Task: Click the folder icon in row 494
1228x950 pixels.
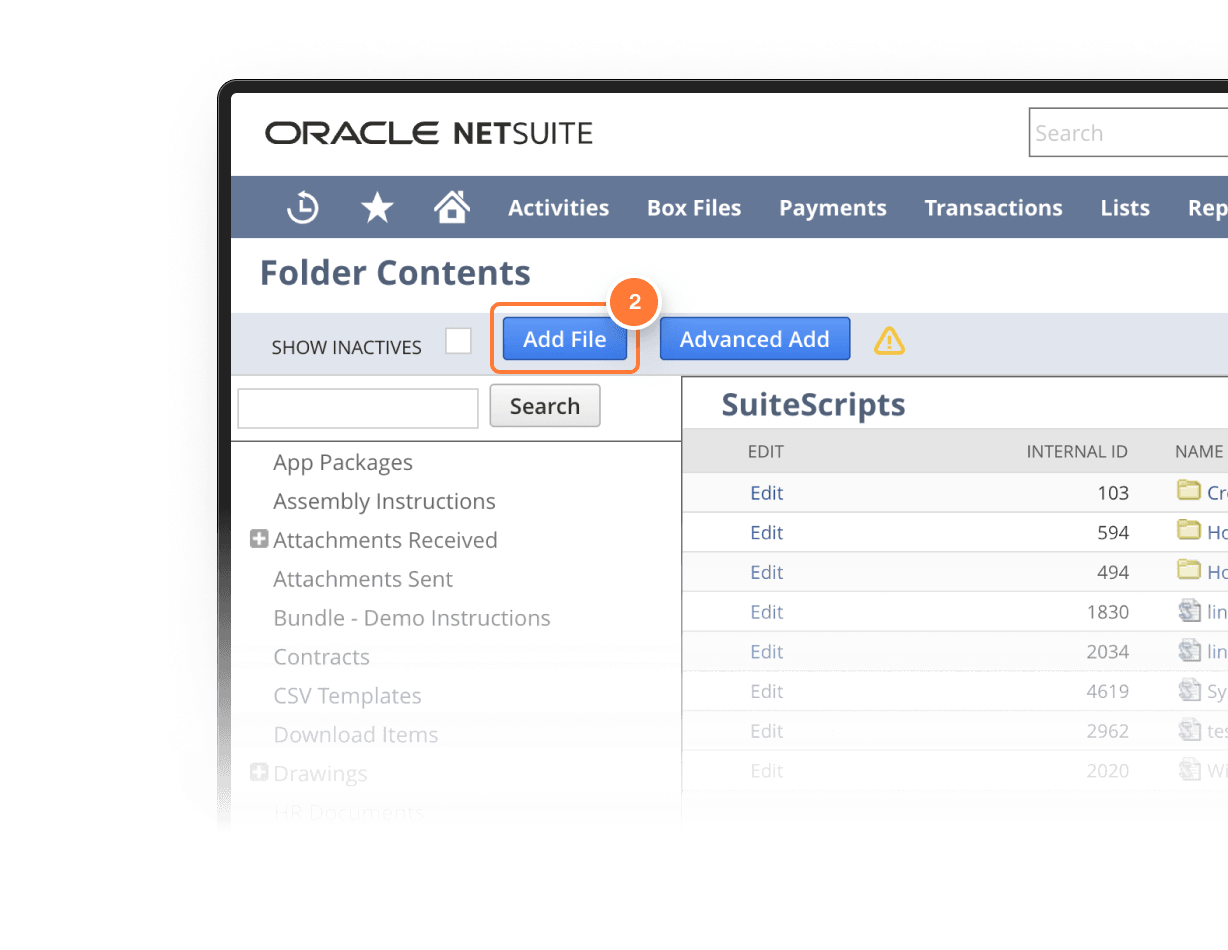Action: tap(1189, 570)
